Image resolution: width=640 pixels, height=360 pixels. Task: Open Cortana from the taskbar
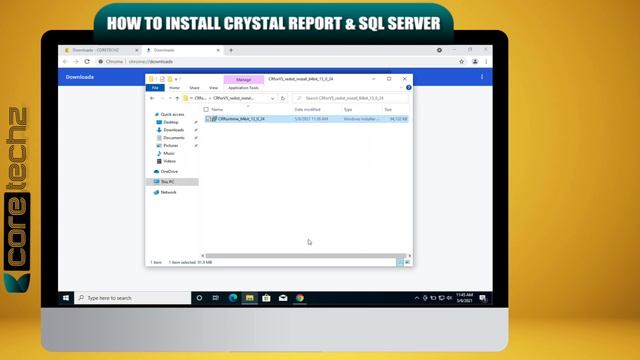pos(199,298)
